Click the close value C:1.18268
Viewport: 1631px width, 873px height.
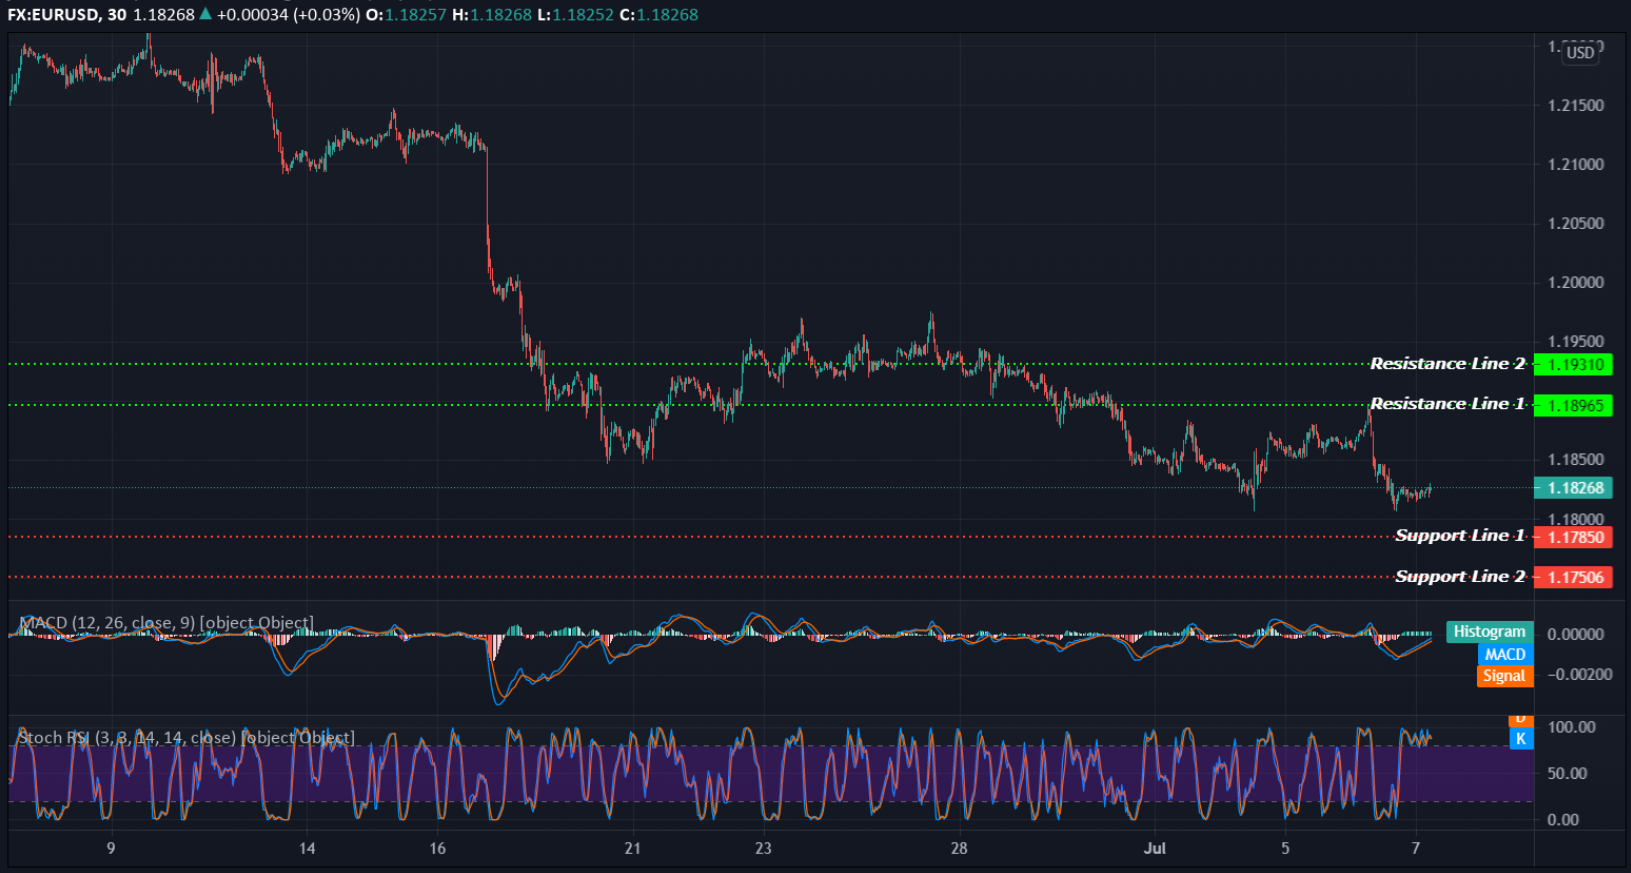[x=659, y=15]
